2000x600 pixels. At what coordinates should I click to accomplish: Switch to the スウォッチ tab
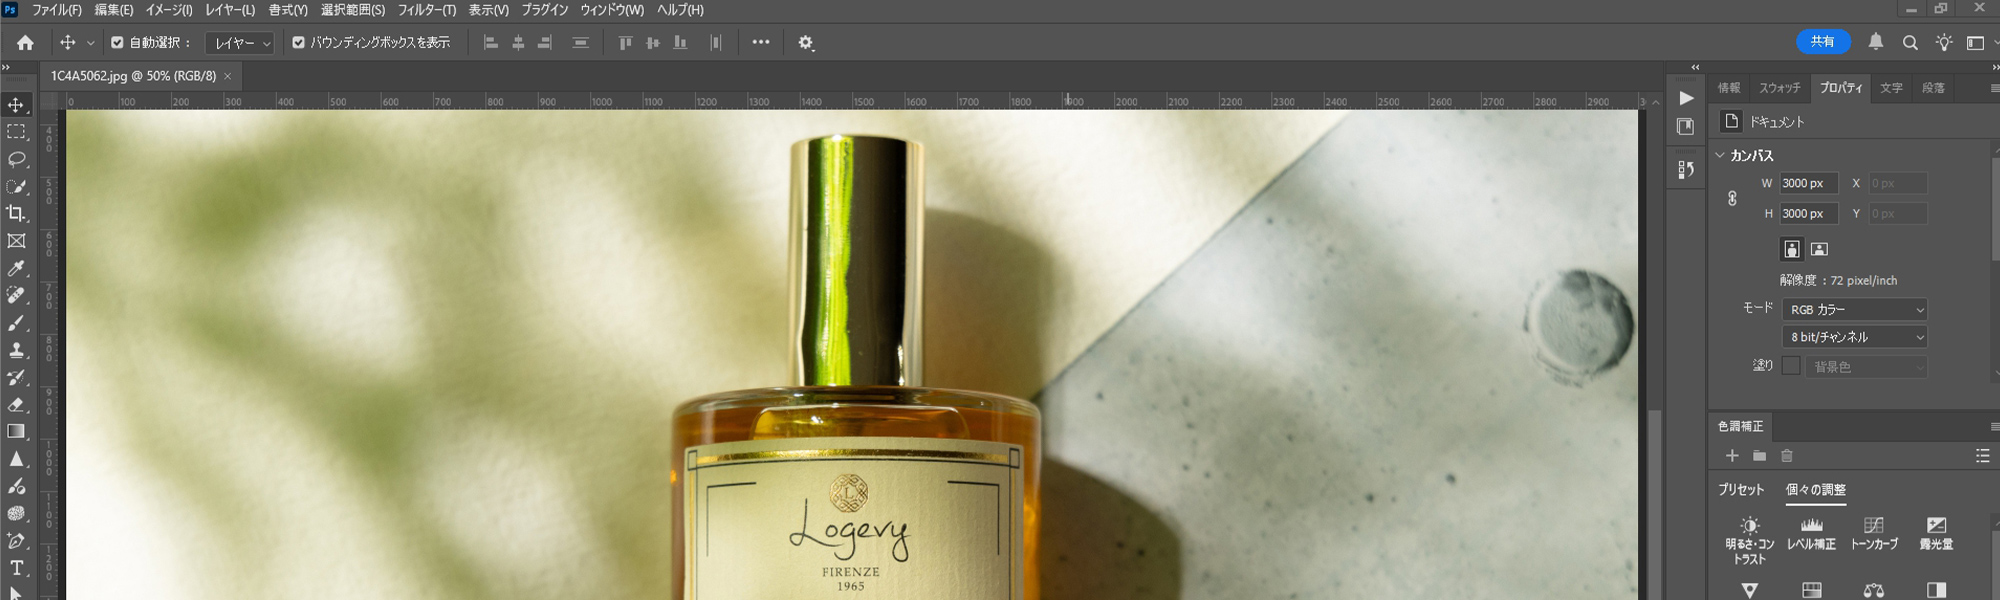[x=1779, y=88]
